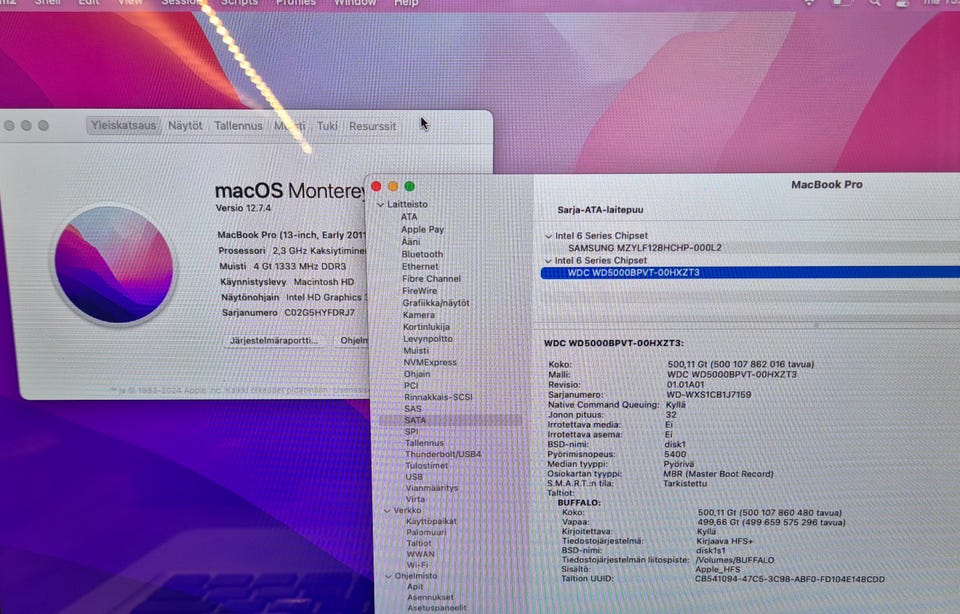Select NVMExpress in the sidebar
The image size is (960, 614).
click(x=430, y=362)
